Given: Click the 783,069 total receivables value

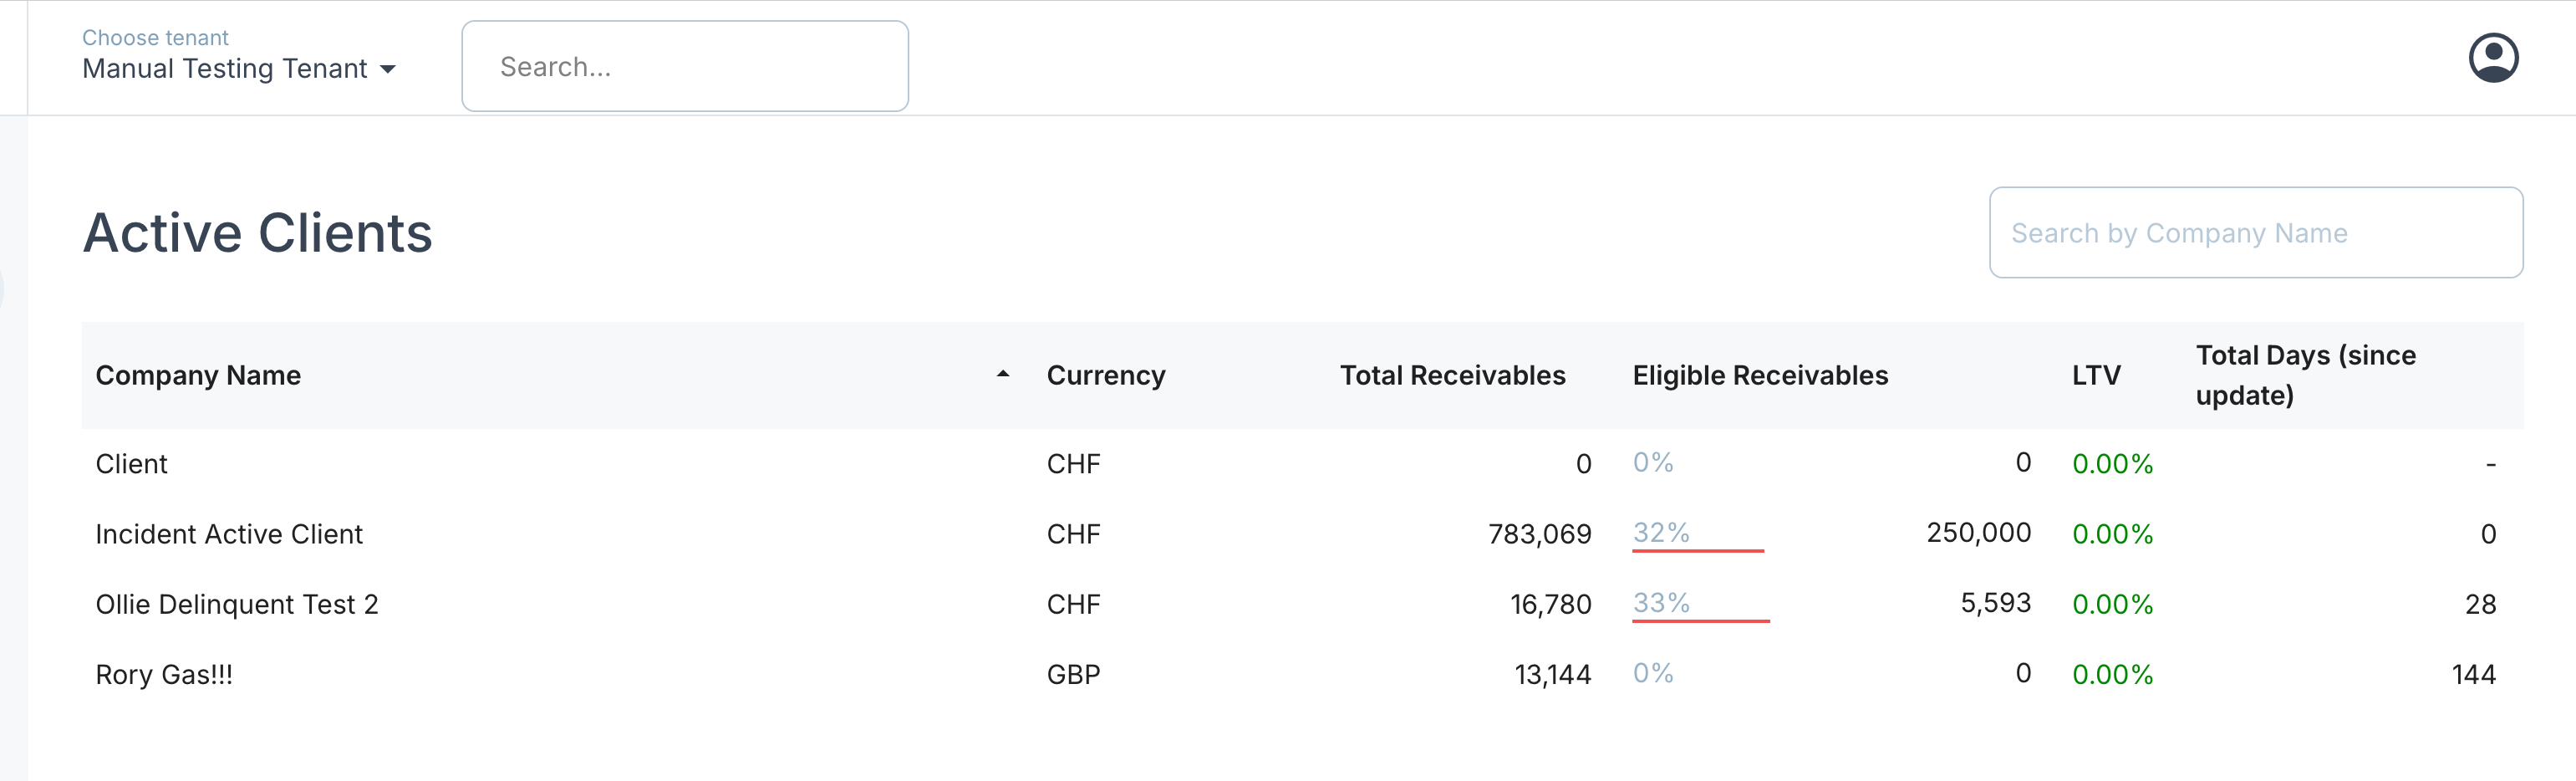Looking at the screenshot, I should (x=1539, y=534).
